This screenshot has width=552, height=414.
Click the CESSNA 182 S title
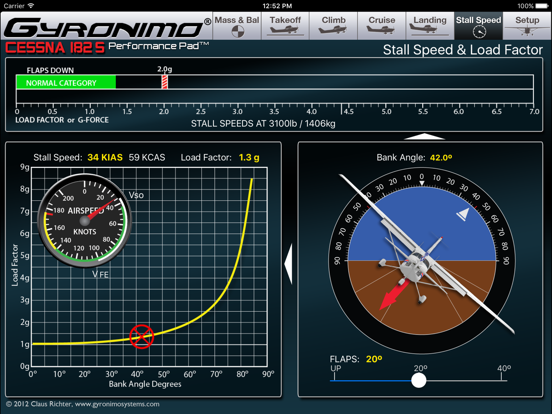(x=55, y=48)
